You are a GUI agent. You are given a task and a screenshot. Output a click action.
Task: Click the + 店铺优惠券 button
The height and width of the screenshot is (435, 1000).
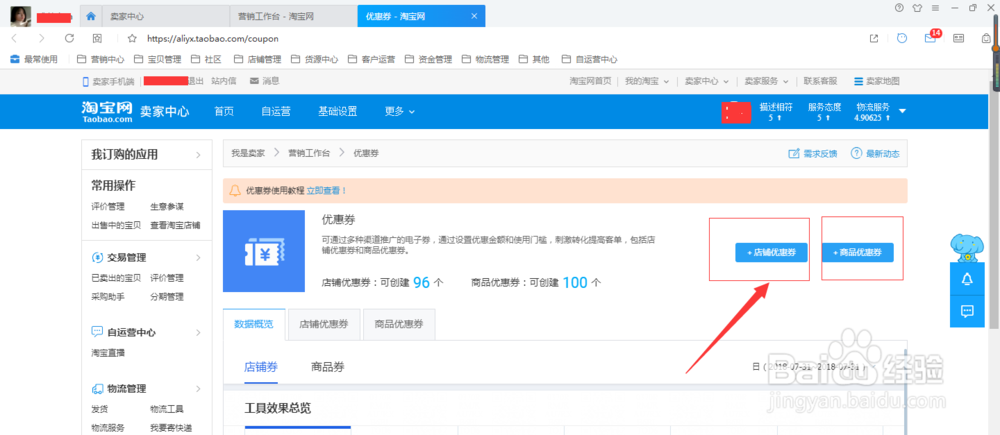771,253
